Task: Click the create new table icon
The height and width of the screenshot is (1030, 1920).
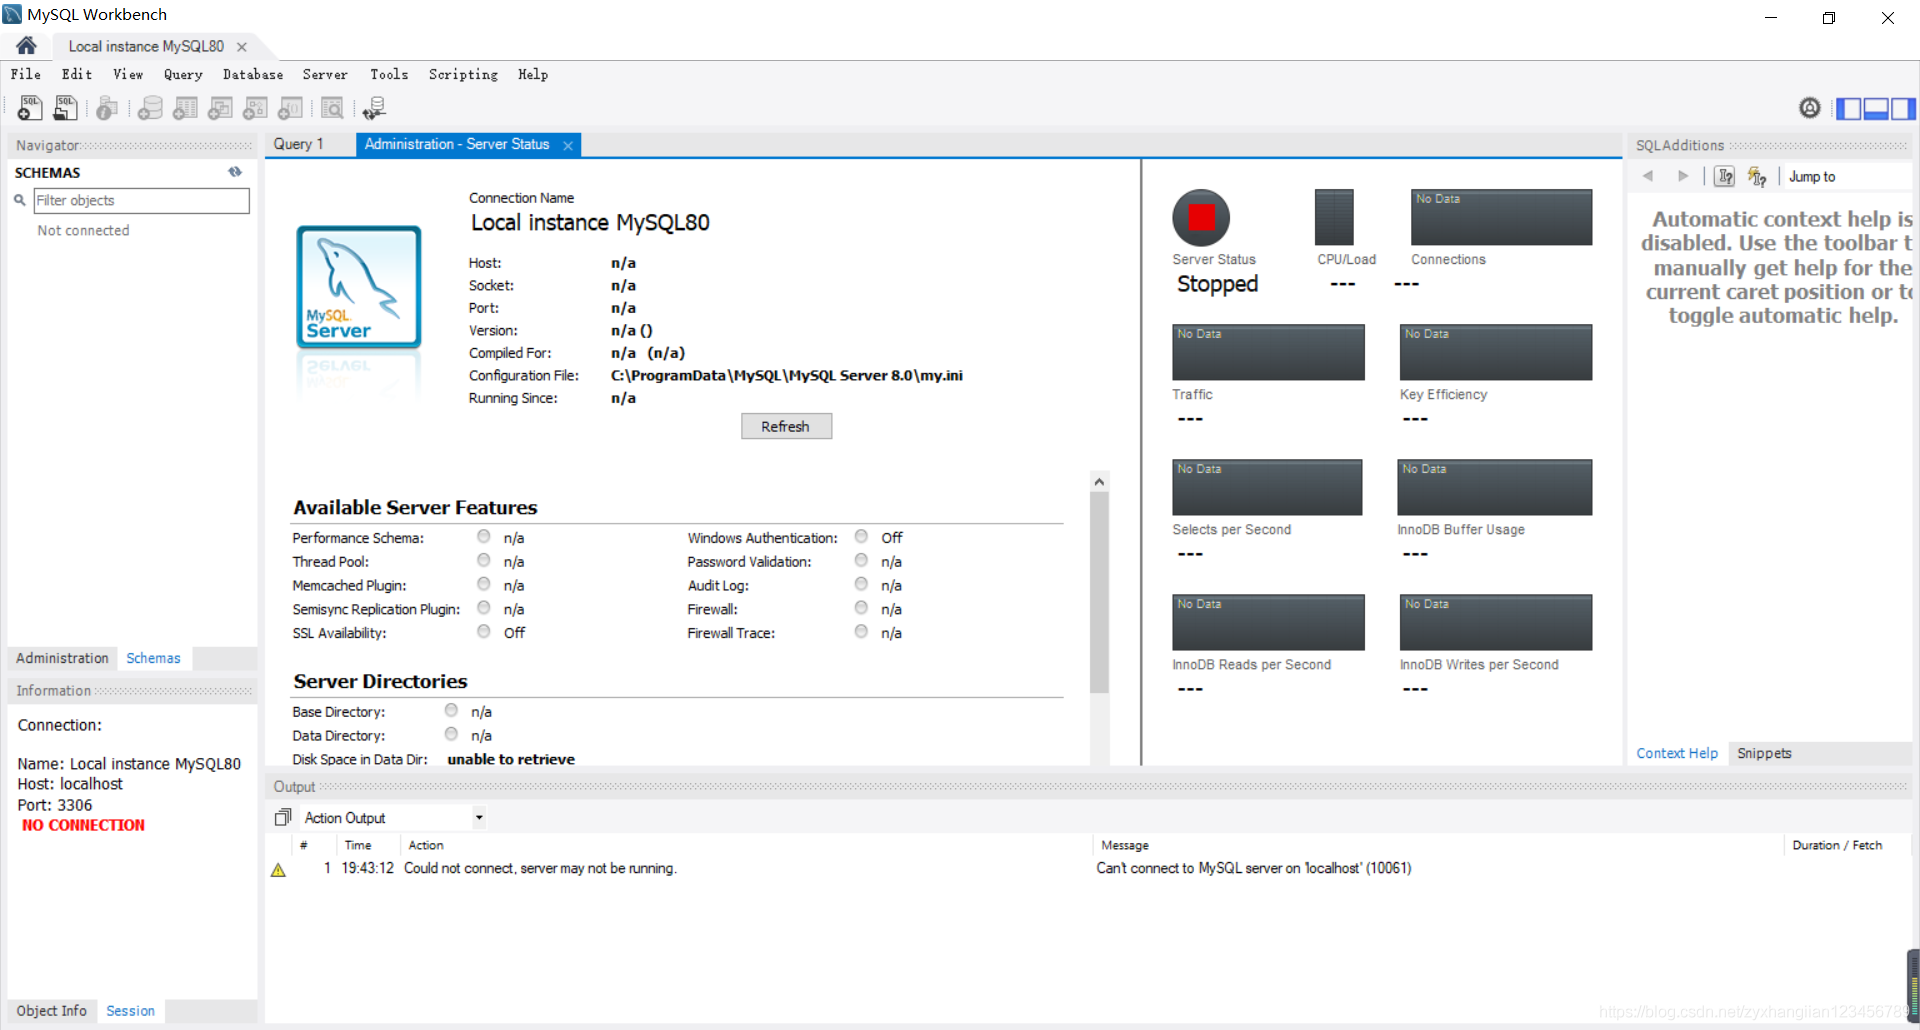Action: point(185,108)
